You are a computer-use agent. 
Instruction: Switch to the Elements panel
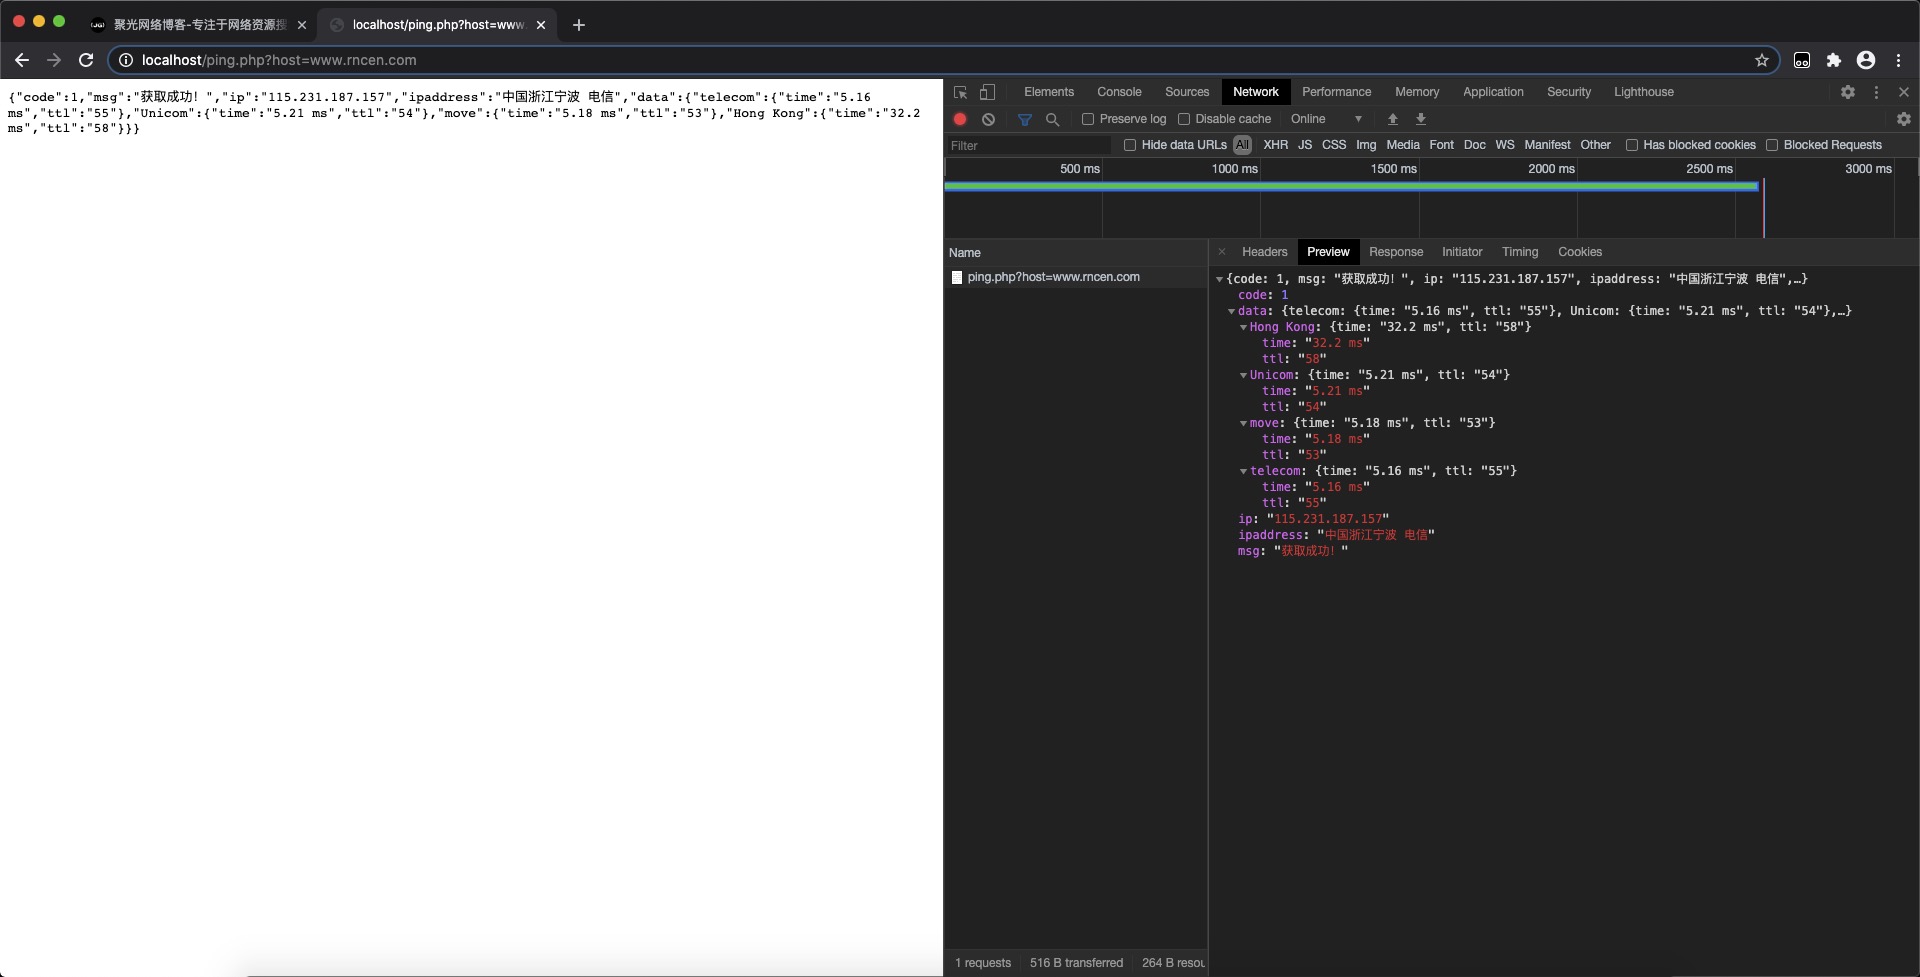pos(1049,92)
